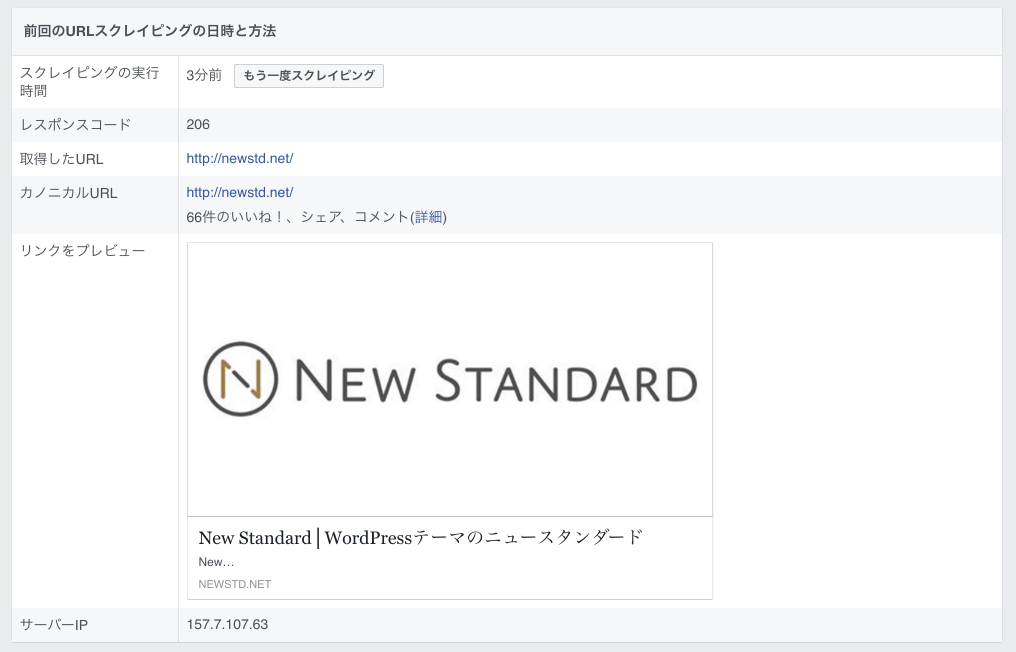Click the もう一度スクレイピング button
Viewport: 1016px width, 652px height.
[x=308, y=76]
